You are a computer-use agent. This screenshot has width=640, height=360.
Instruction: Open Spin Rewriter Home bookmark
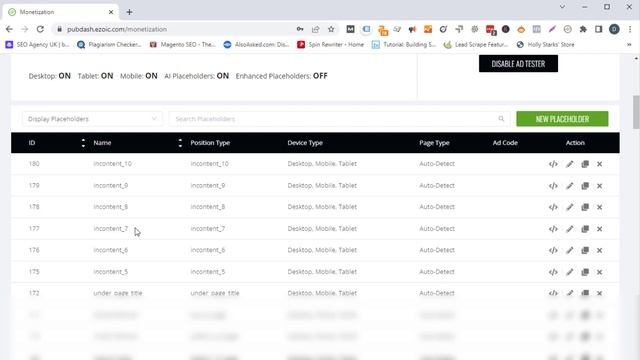pos(331,44)
